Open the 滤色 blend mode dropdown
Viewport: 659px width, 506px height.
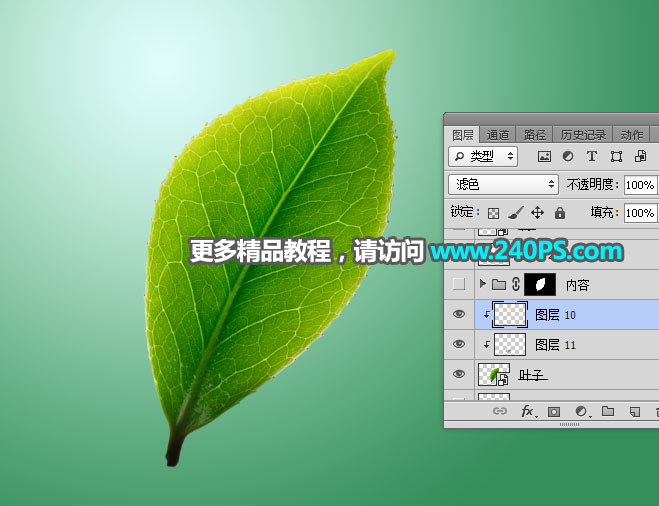pyautogui.click(x=503, y=184)
